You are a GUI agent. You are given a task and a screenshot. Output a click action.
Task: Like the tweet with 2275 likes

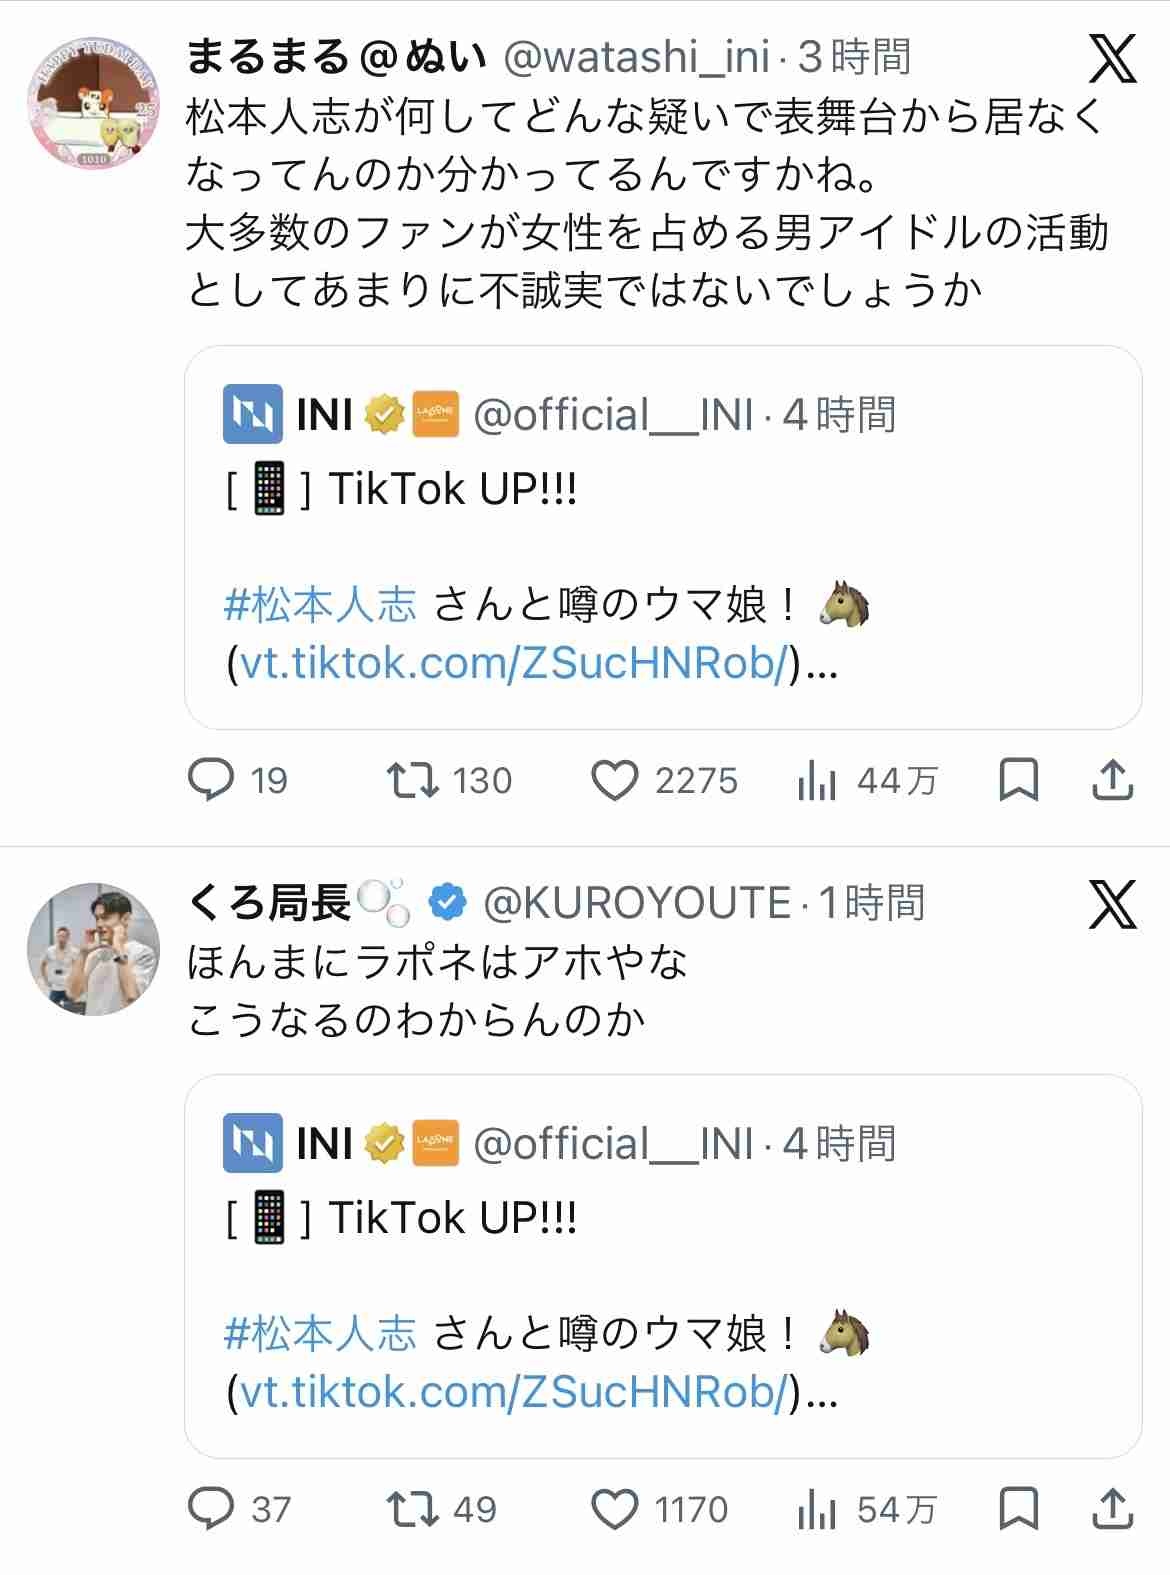click(614, 780)
